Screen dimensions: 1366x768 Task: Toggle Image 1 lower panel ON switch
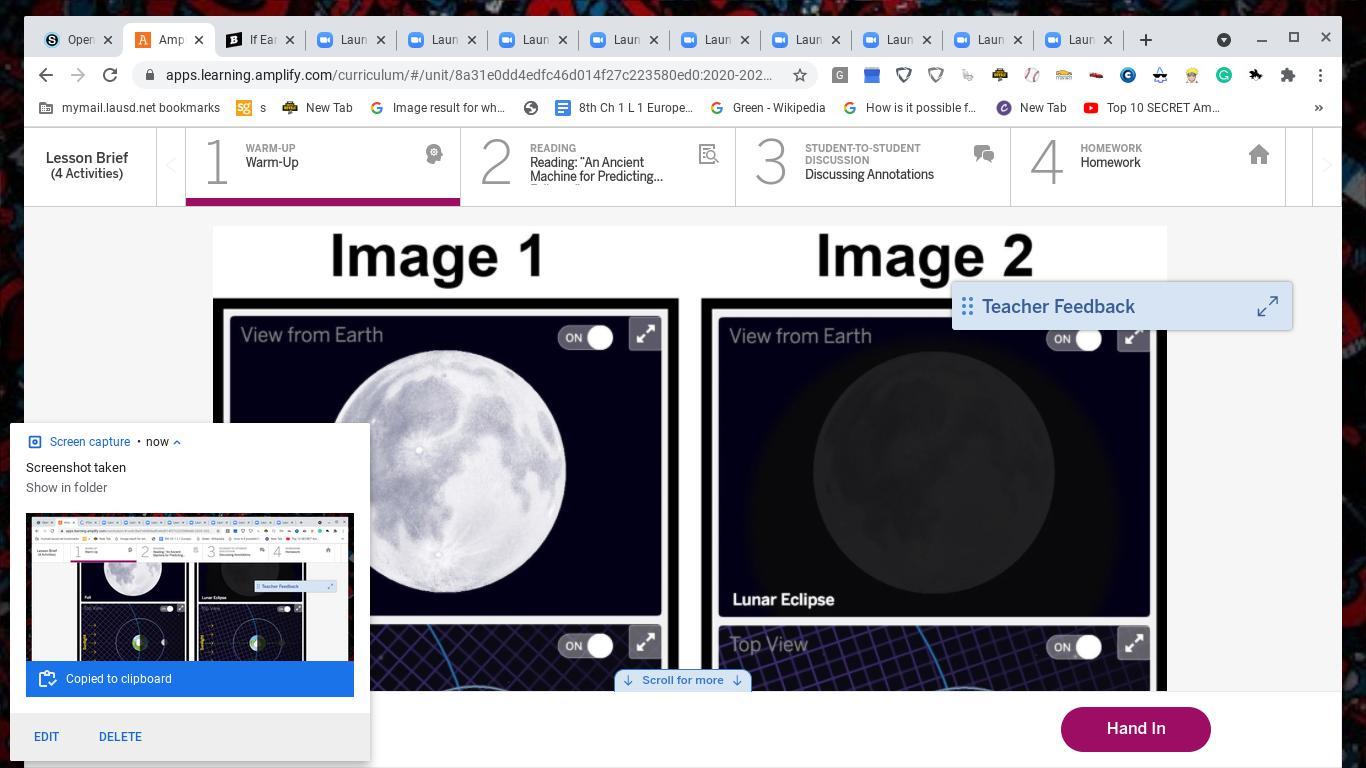(x=586, y=645)
